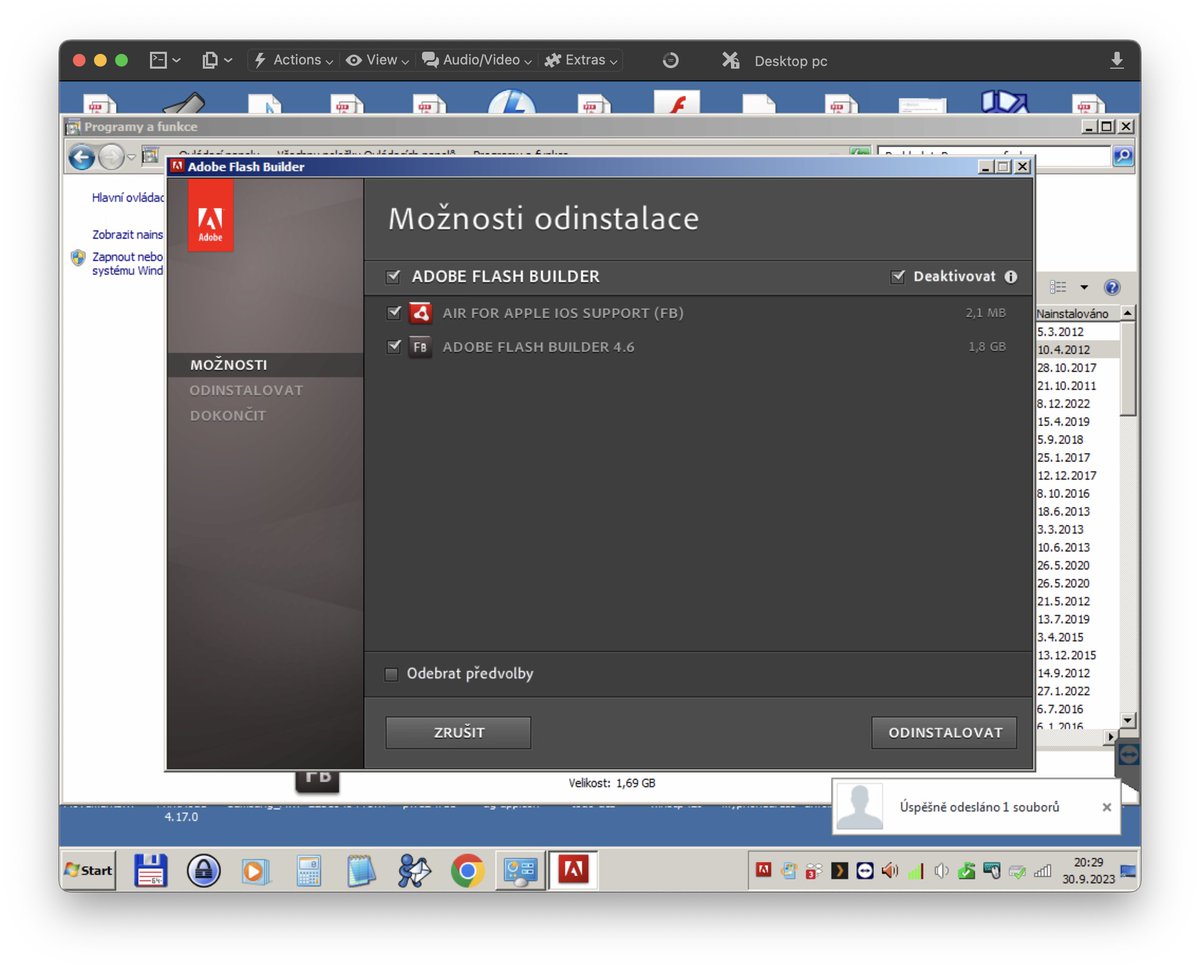Click the search magnifier in Programy a funkce
The width and height of the screenshot is (1200, 970).
click(x=1123, y=156)
